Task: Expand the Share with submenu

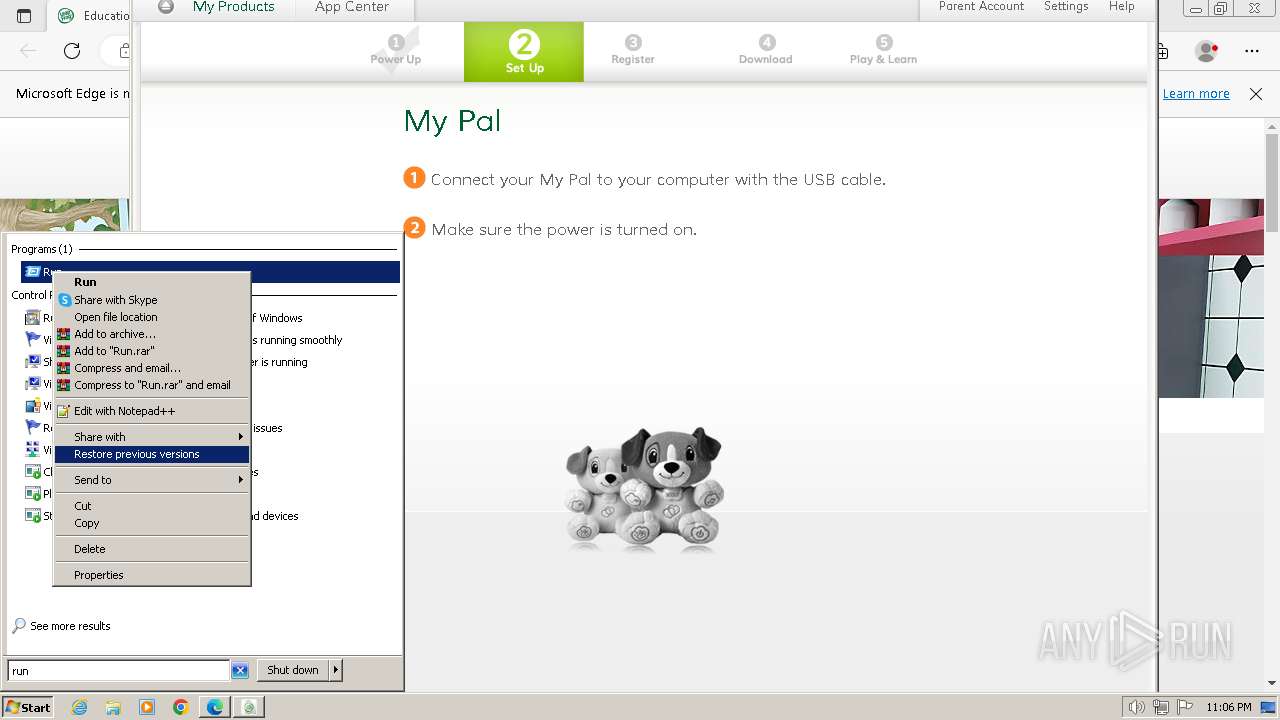Action: coord(151,437)
